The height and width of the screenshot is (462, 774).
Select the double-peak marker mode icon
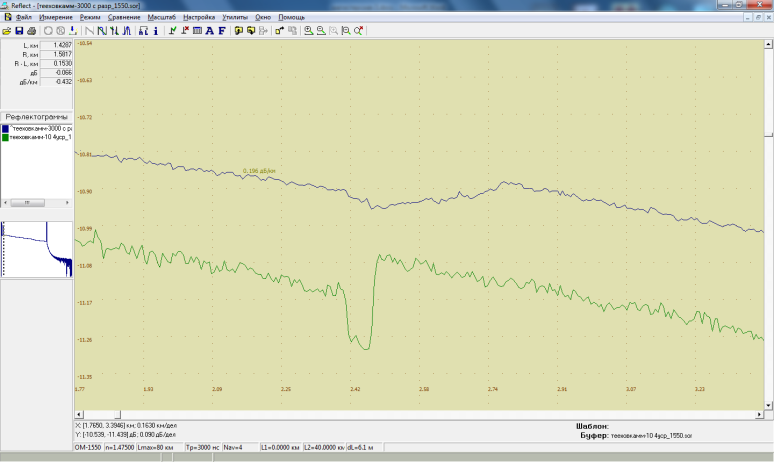point(126,31)
